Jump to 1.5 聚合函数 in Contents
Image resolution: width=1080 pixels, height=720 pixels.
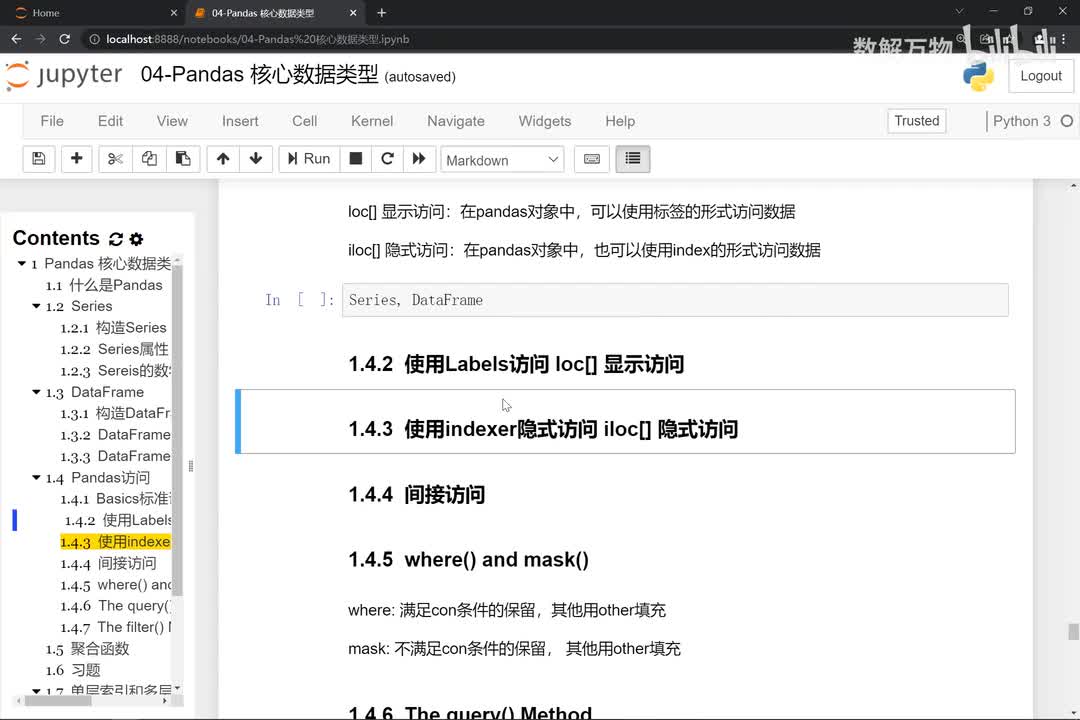[87, 649]
